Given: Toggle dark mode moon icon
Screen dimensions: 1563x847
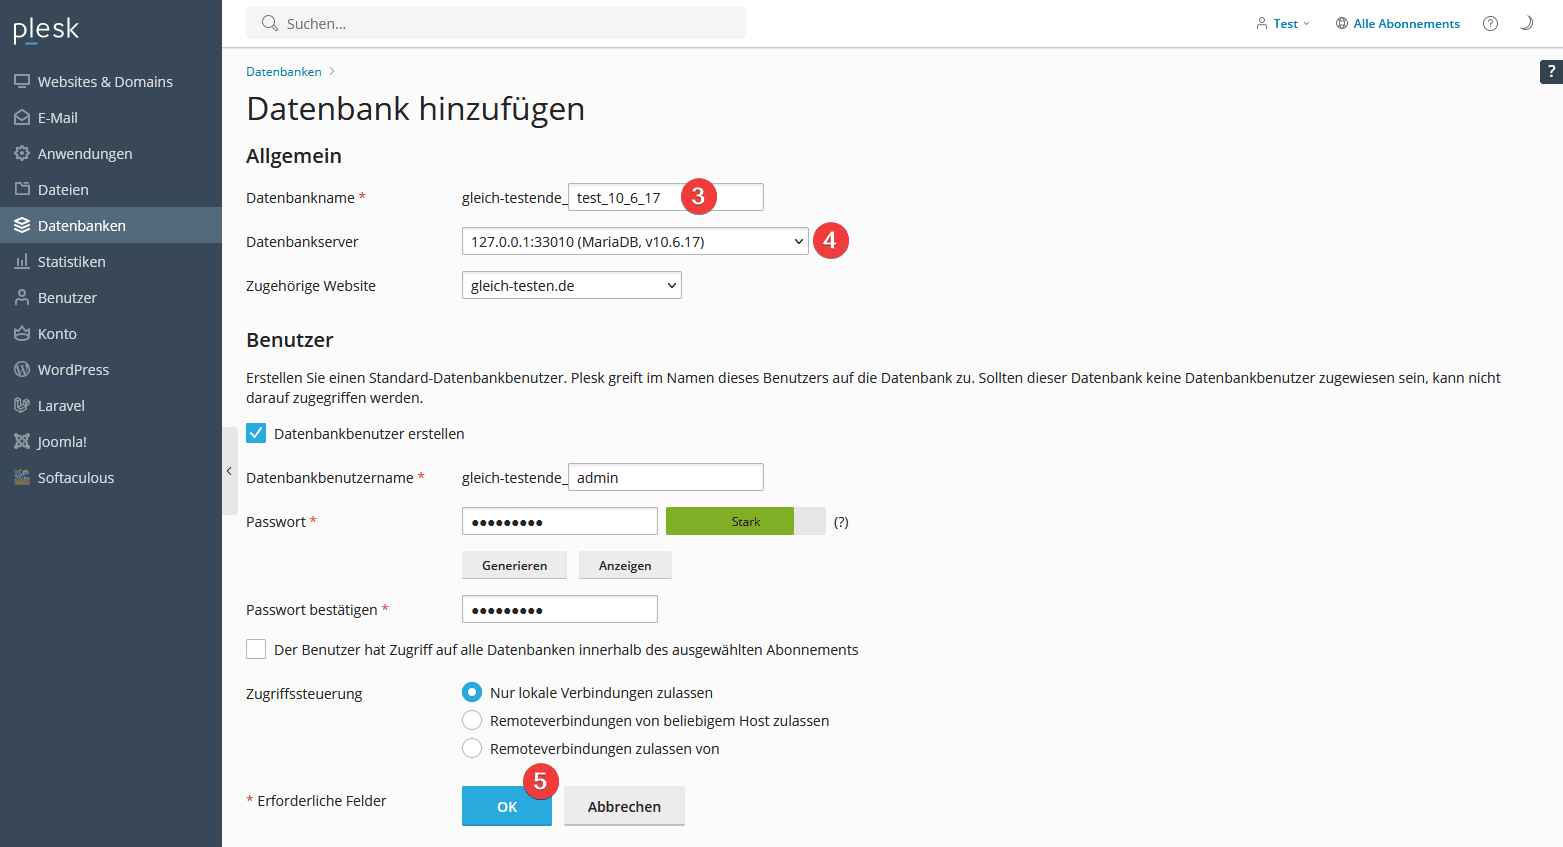Looking at the screenshot, I should [x=1526, y=24].
